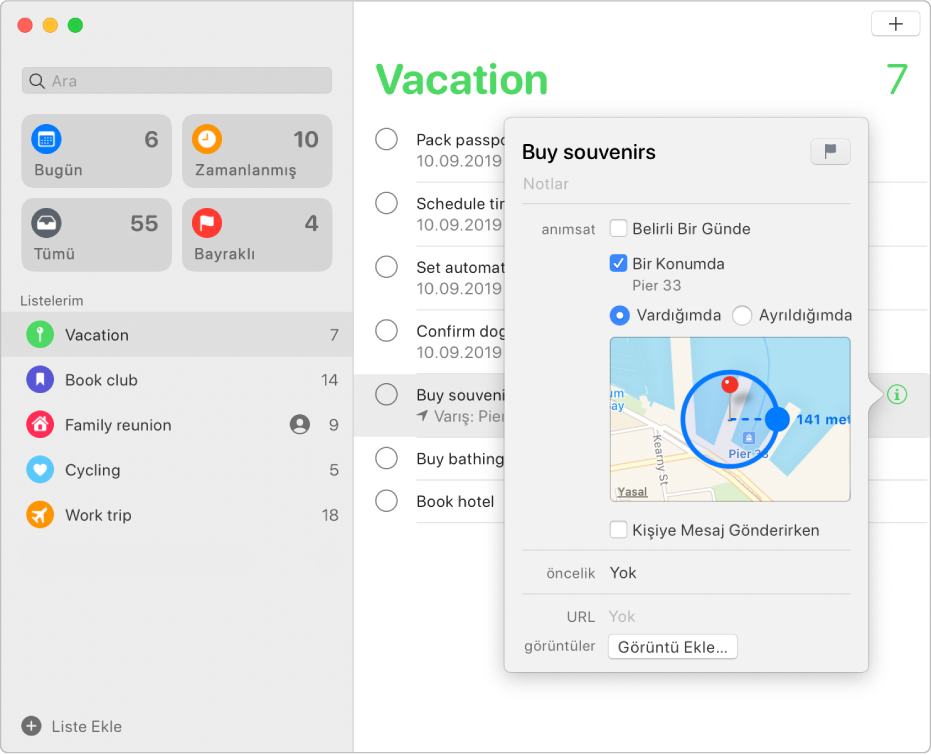Mark Book hotel as complete
Image resolution: width=931 pixels, height=755 pixels.
click(x=387, y=501)
